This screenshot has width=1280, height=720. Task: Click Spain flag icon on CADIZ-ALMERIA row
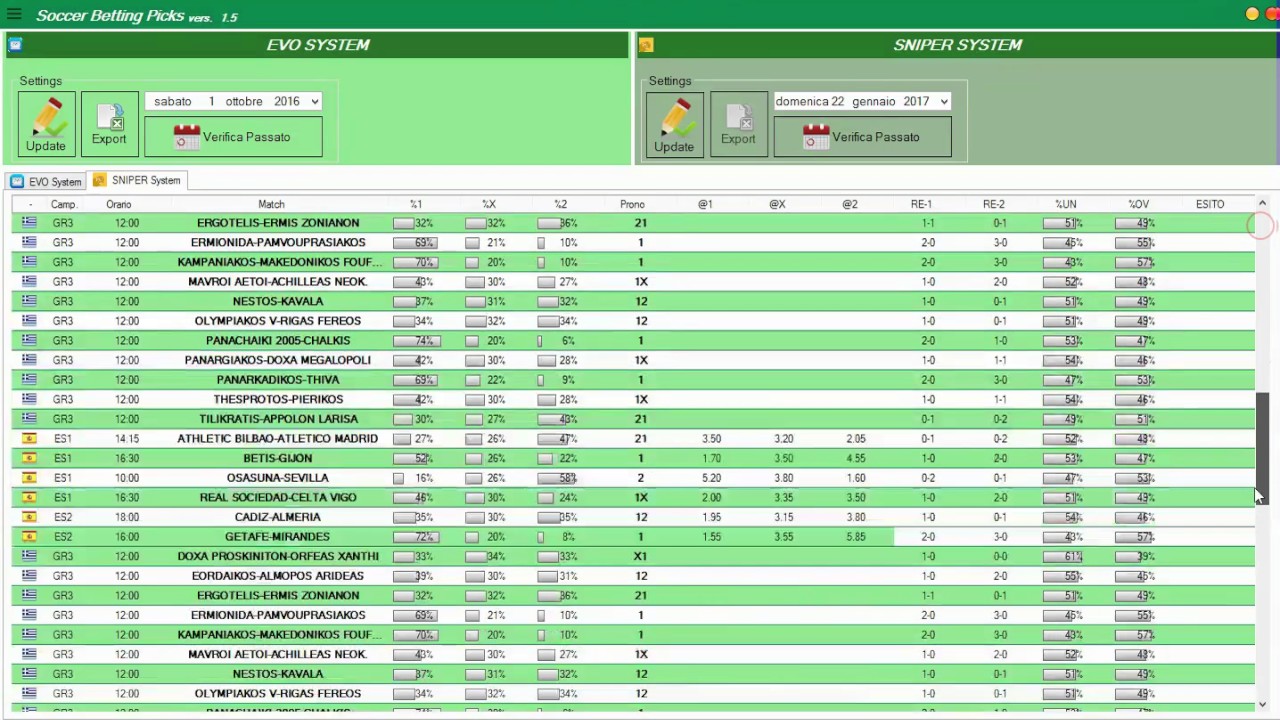(29, 517)
